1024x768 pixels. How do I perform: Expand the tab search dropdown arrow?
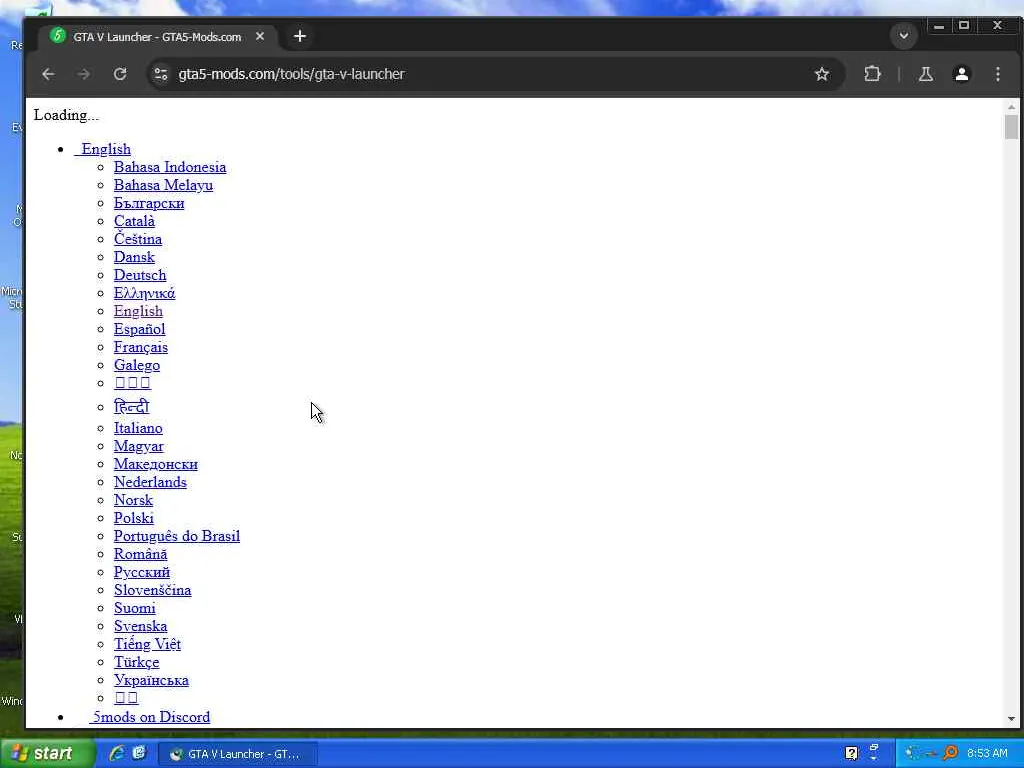(x=904, y=36)
